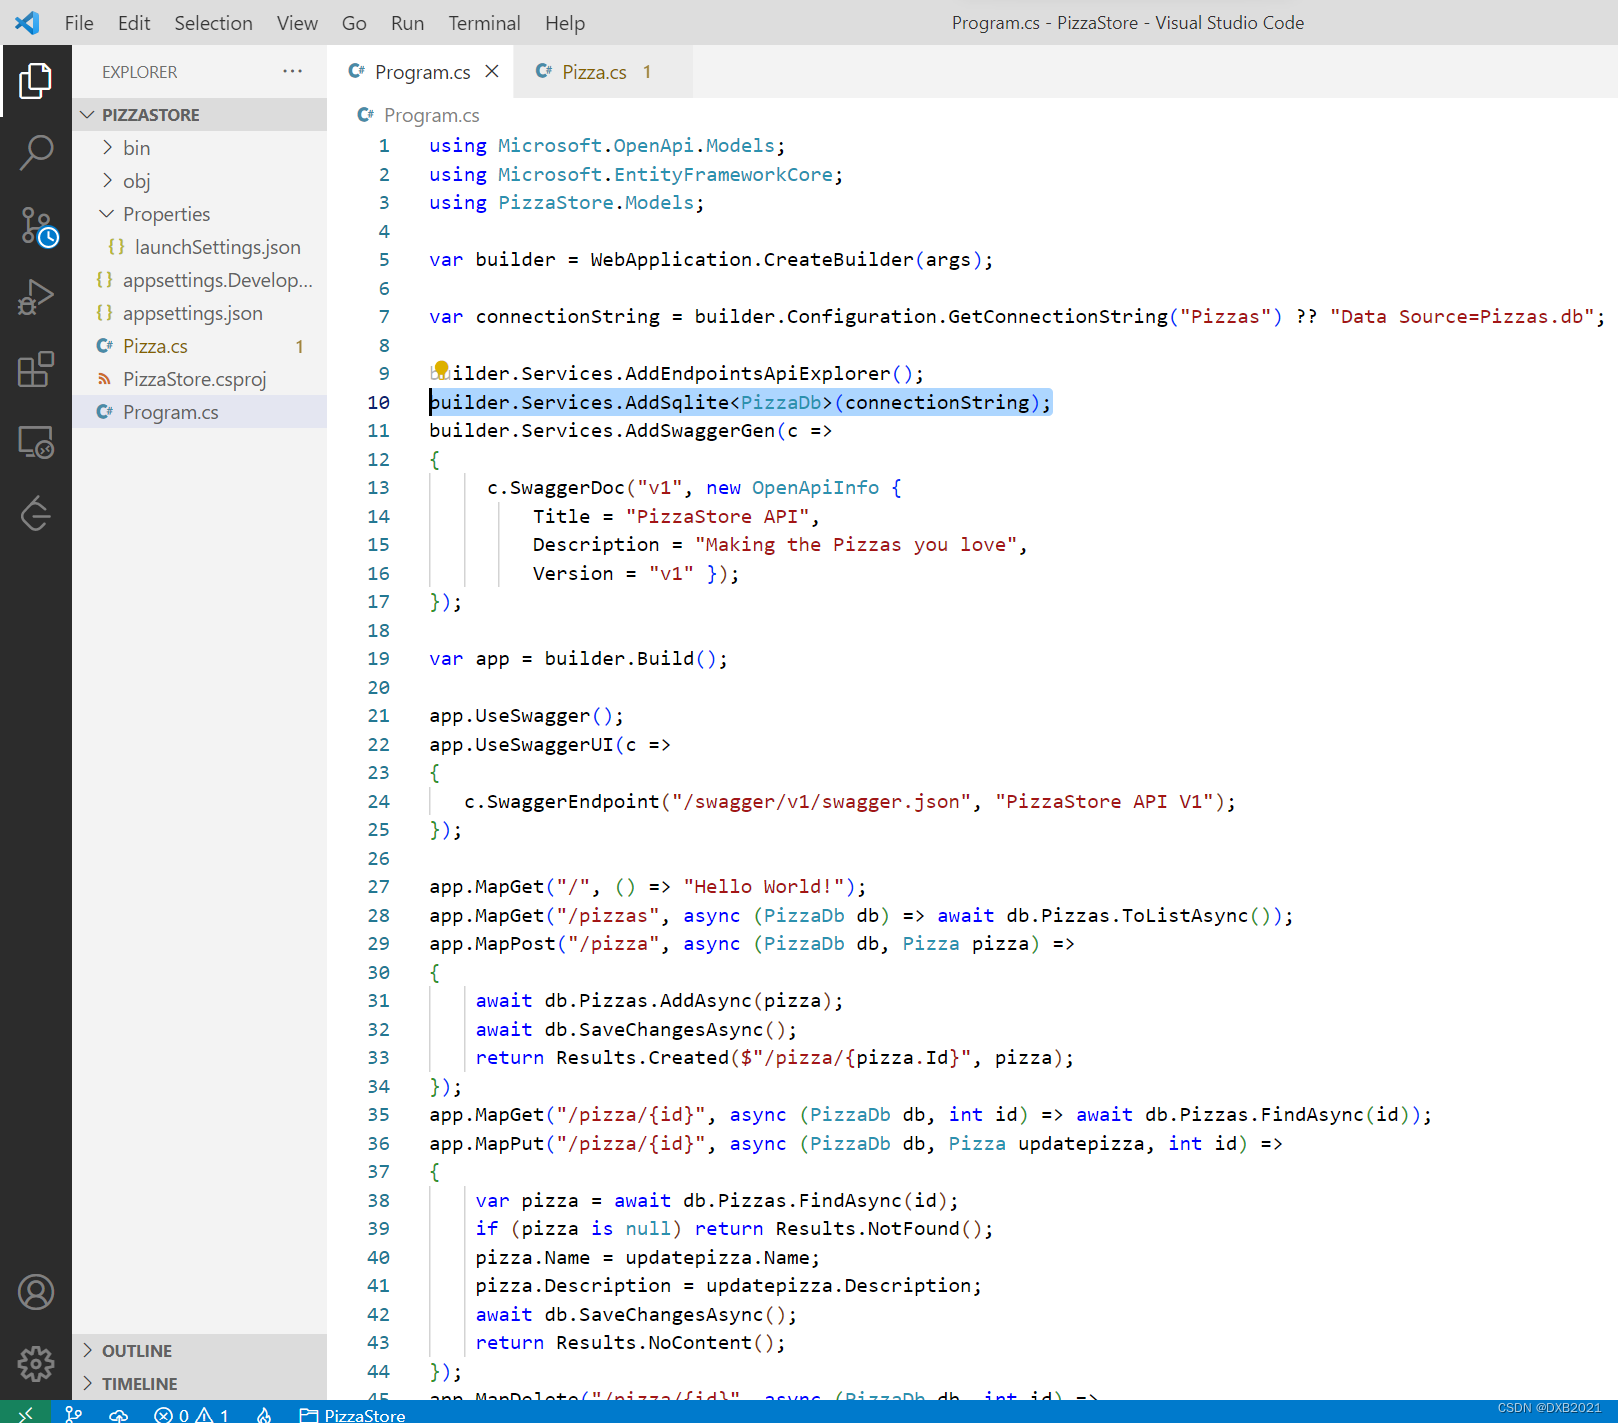
Task: Collapse the PIZZASTORE folder section
Action: 199,115
